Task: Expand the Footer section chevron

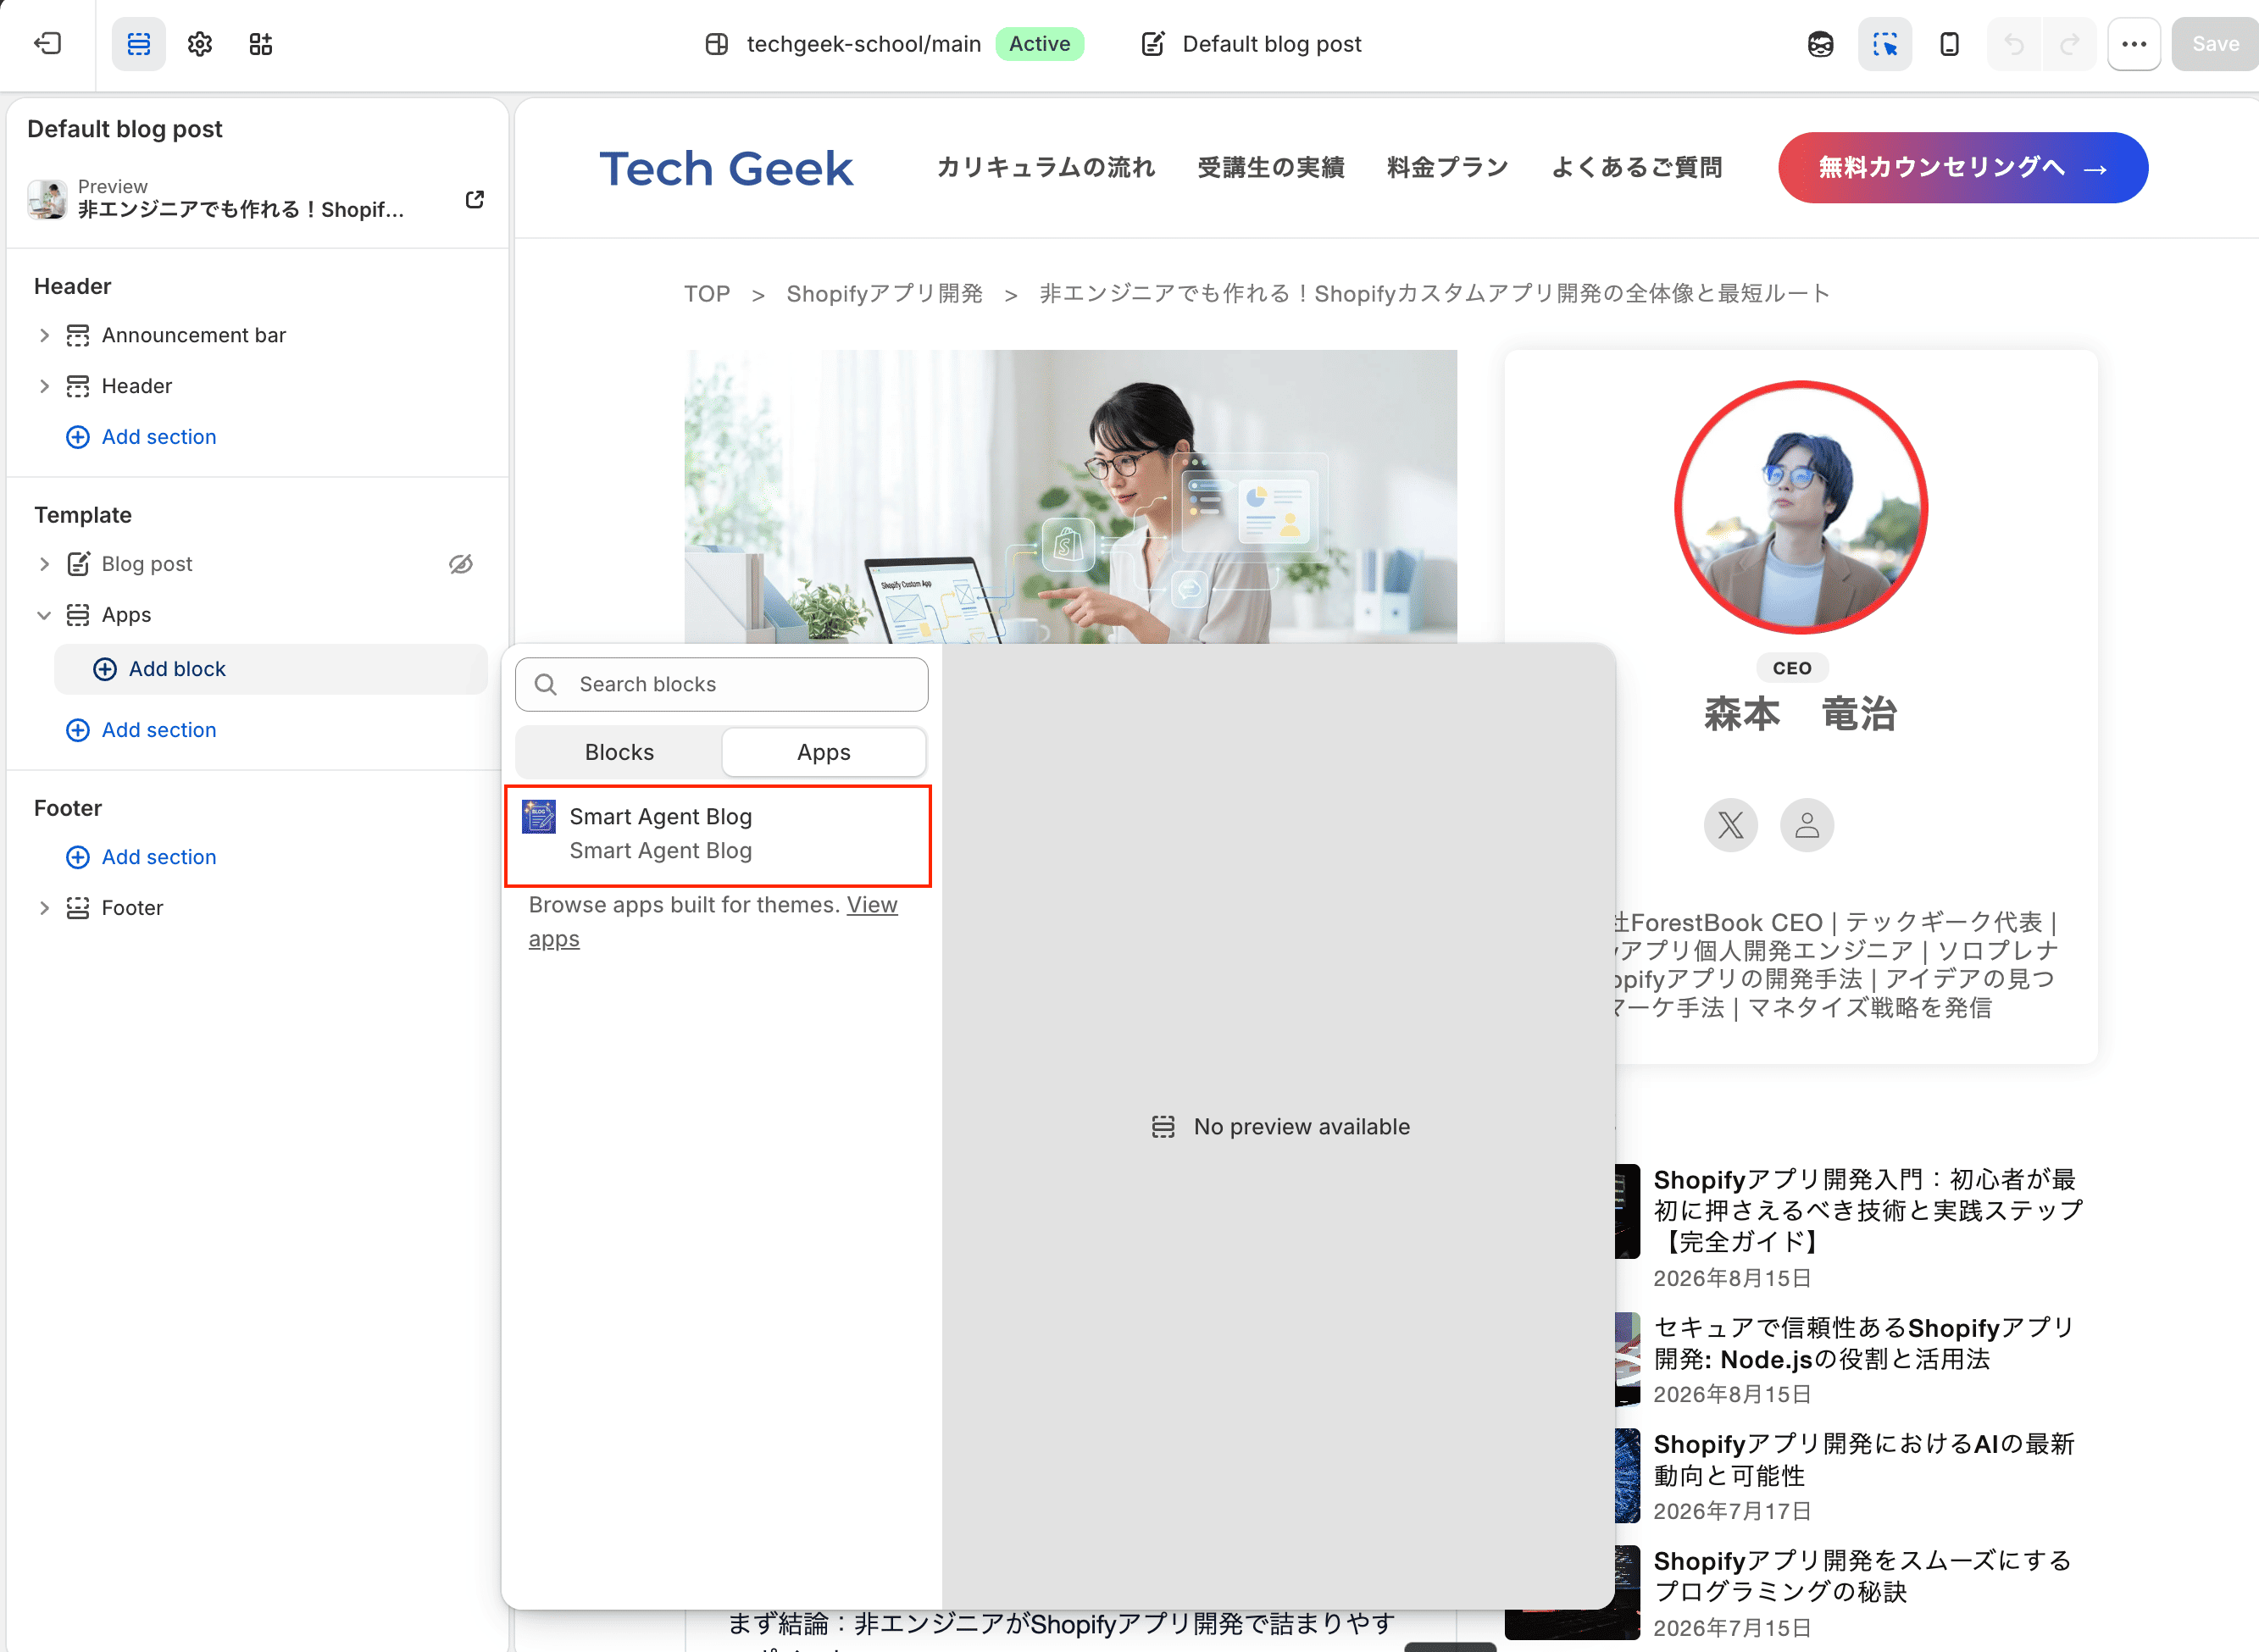Action: coord(43,908)
